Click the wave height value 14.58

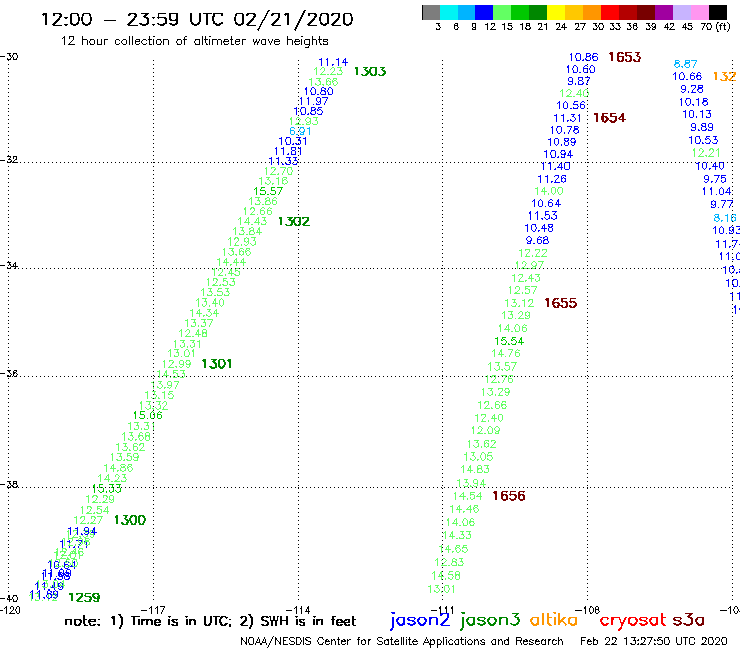(x=446, y=576)
